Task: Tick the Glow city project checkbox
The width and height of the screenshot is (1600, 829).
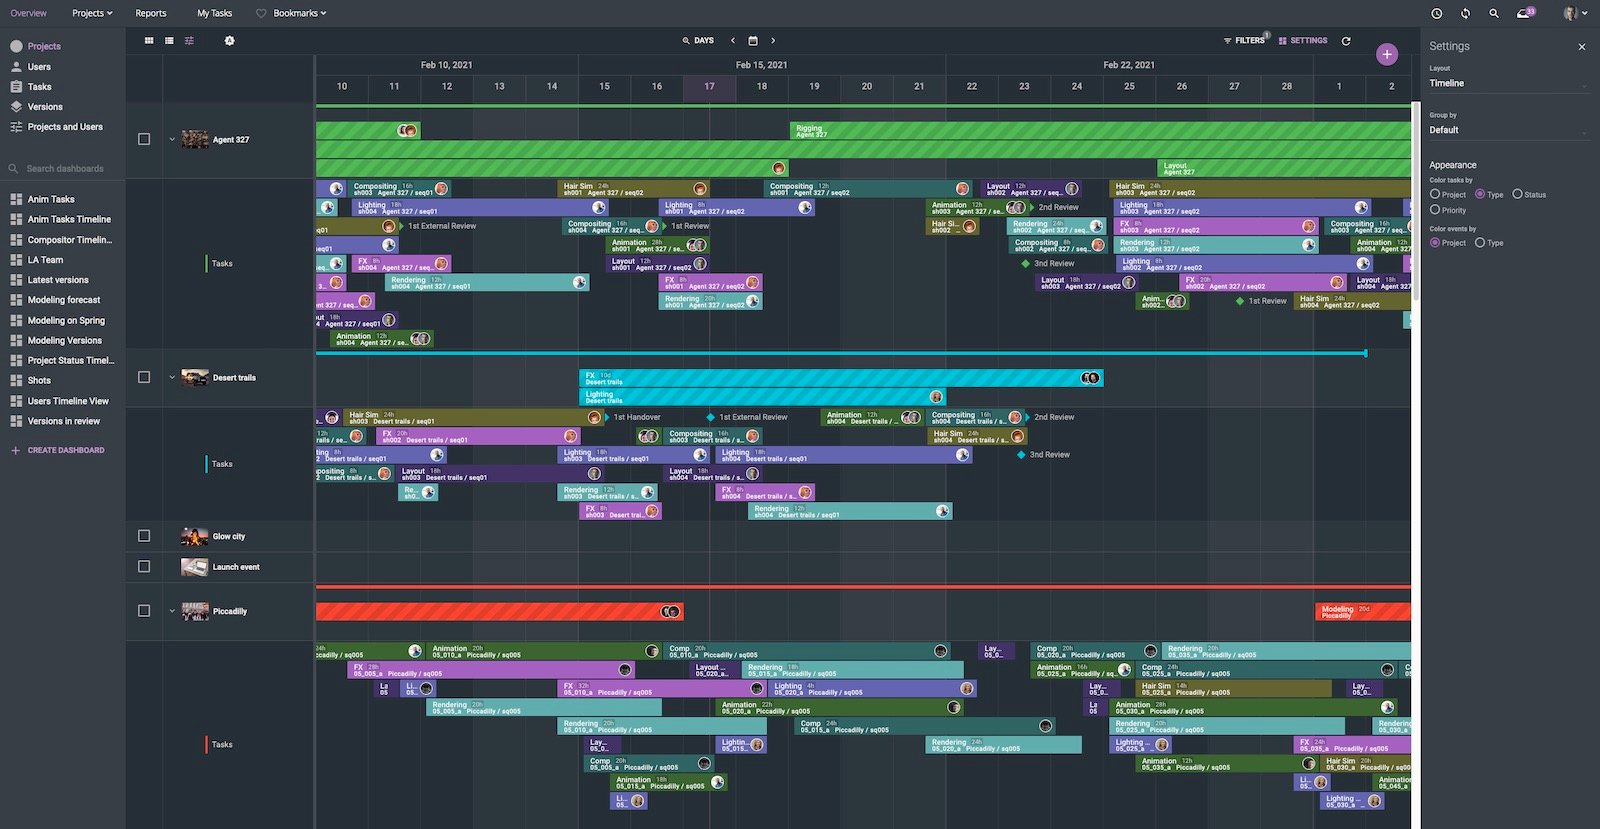Action: [x=144, y=536]
